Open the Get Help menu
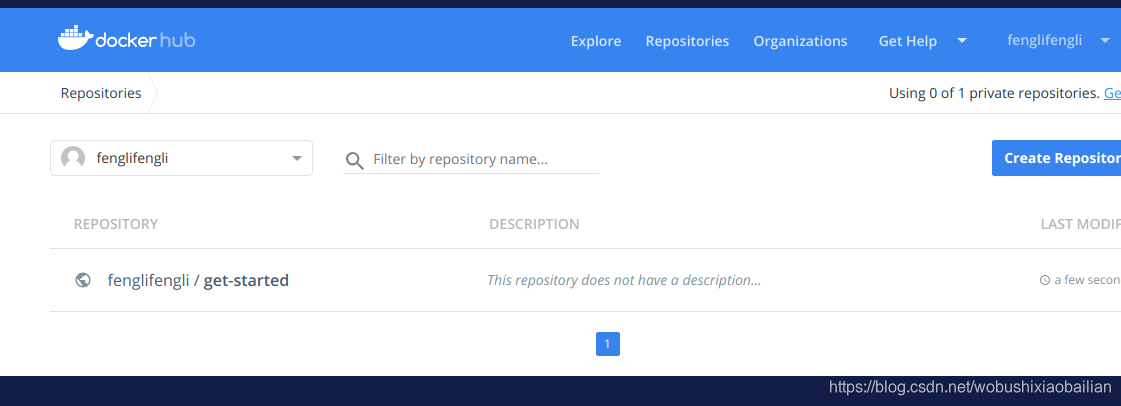Viewport: 1121px width, 406px height. point(907,41)
